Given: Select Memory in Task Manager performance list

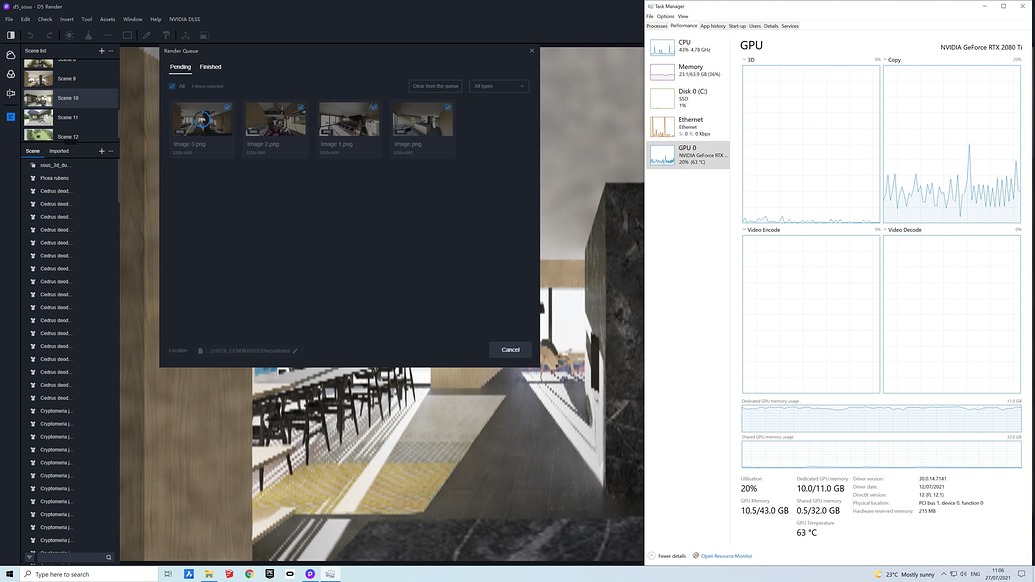Looking at the screenshot, I should [x=688, y=71].
